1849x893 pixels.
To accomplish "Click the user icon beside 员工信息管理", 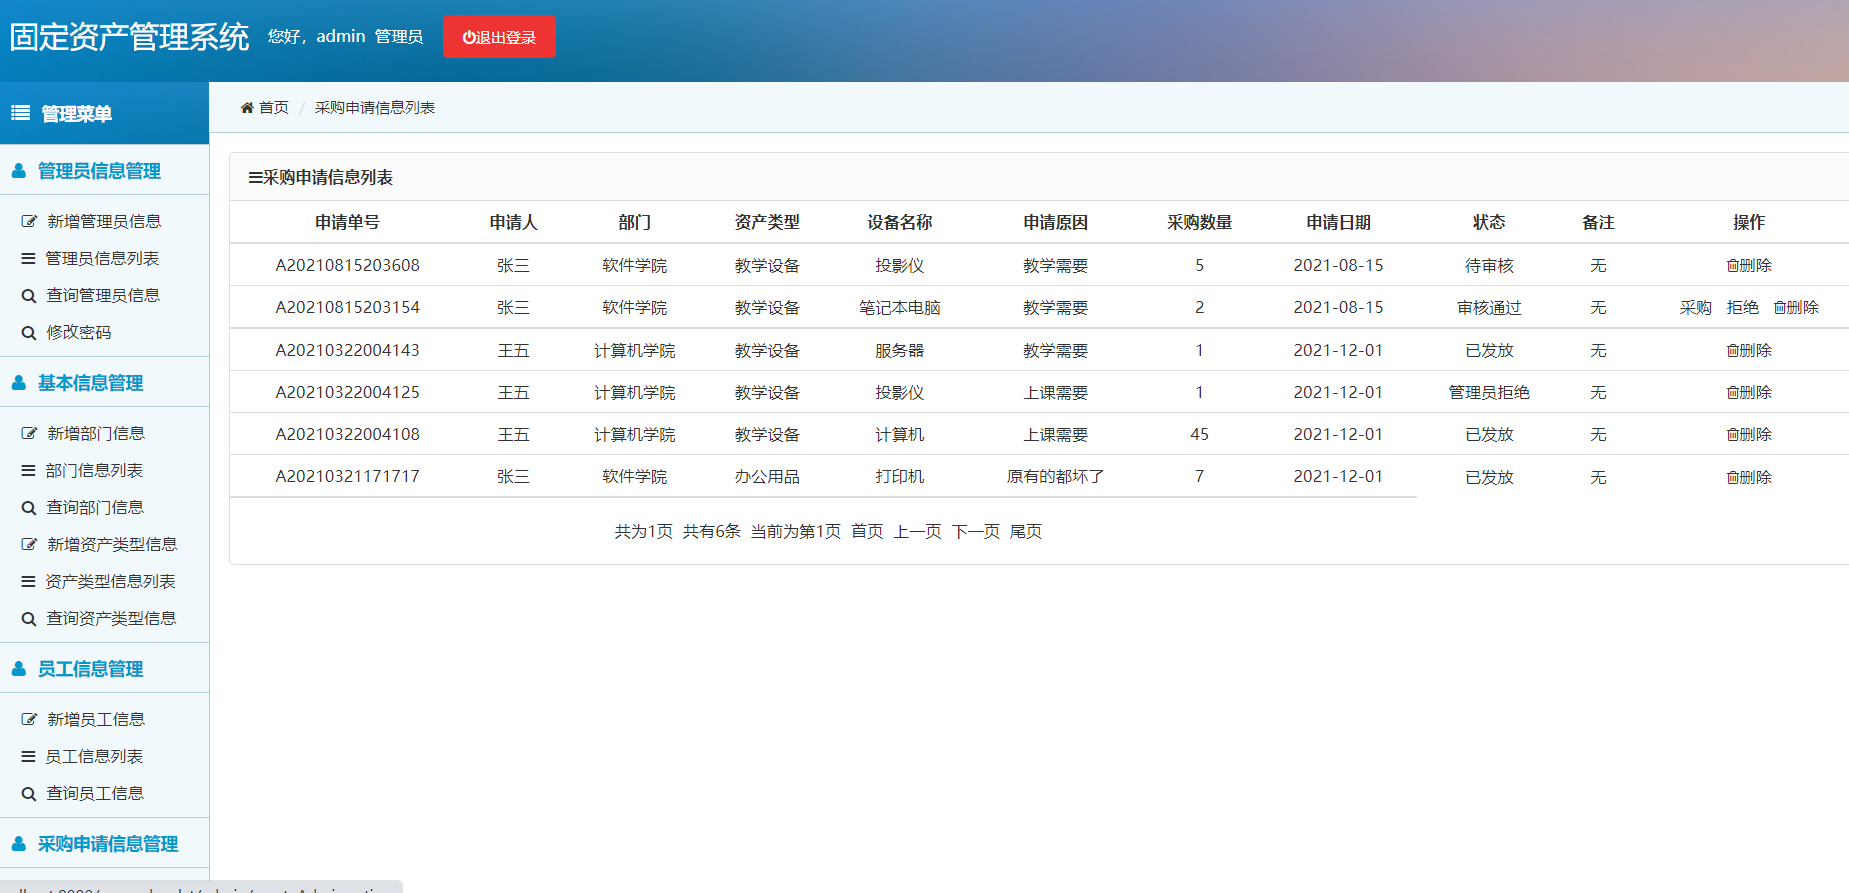I will coord(19,669).
